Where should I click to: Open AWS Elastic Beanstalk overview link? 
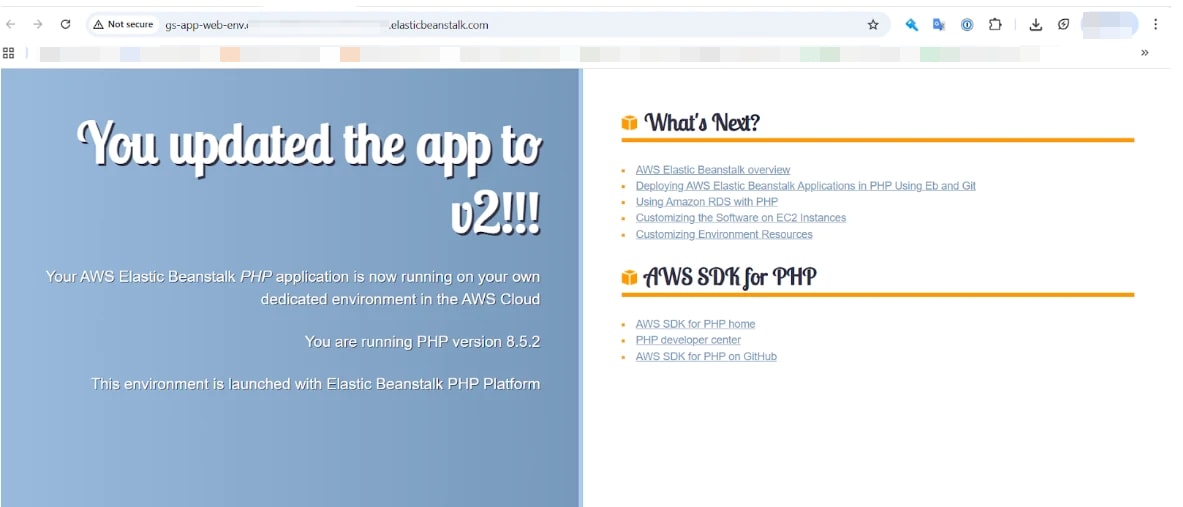pos(713,170)
